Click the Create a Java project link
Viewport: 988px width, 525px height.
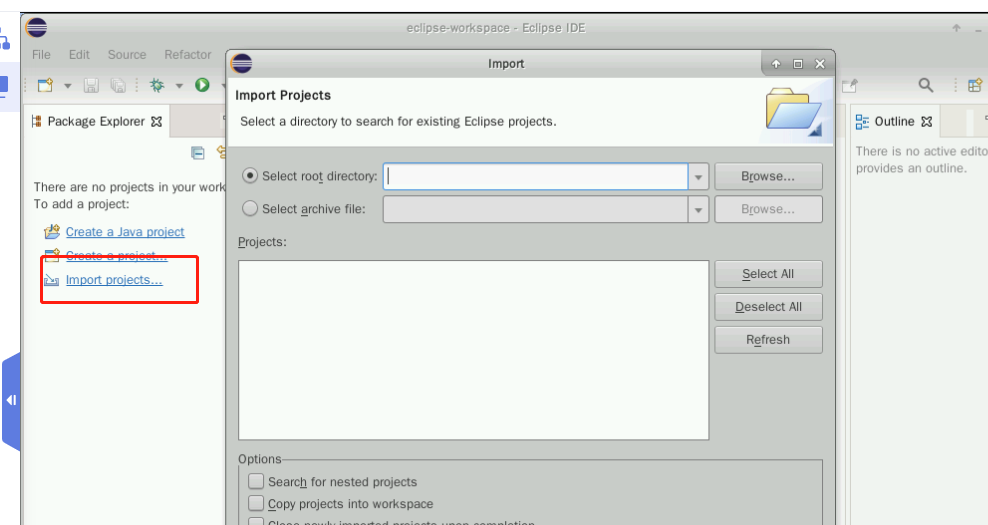125,232
